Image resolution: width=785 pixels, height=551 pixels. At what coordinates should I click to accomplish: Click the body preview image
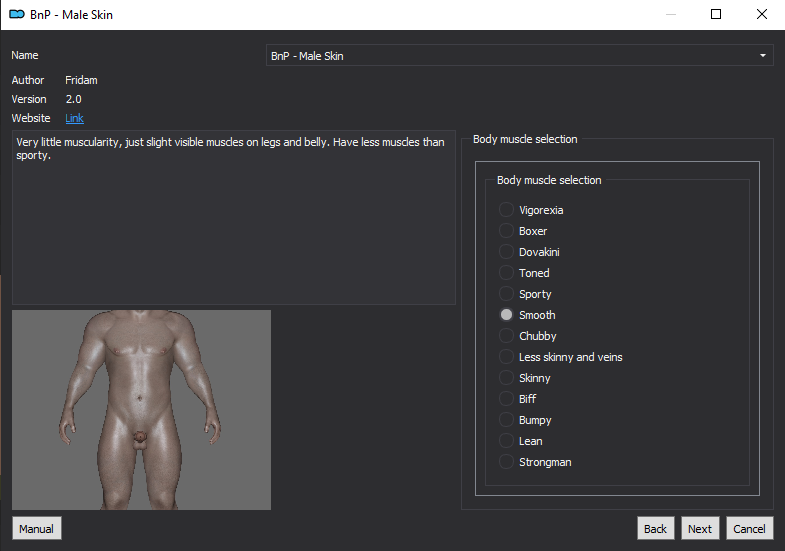(141, 410)
